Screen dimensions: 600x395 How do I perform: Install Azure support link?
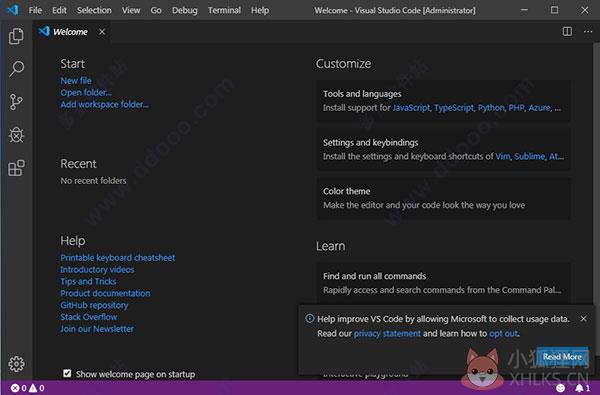[x=539, y=108]
